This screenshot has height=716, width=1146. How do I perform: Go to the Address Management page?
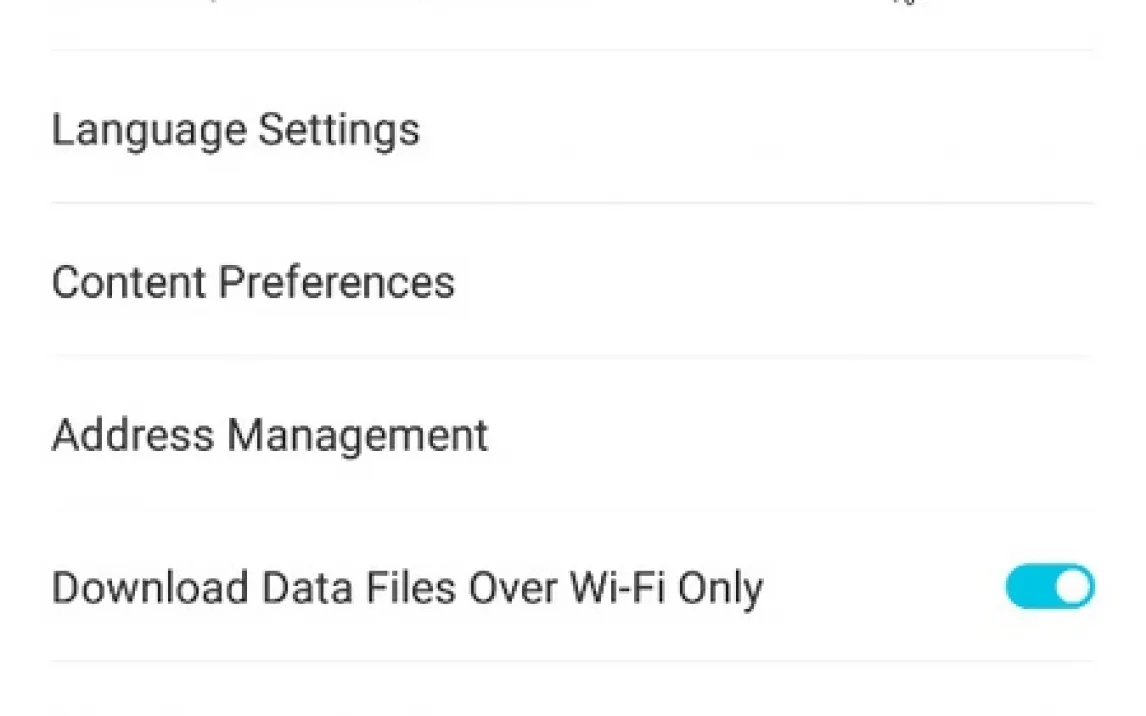tap(270, 436)
